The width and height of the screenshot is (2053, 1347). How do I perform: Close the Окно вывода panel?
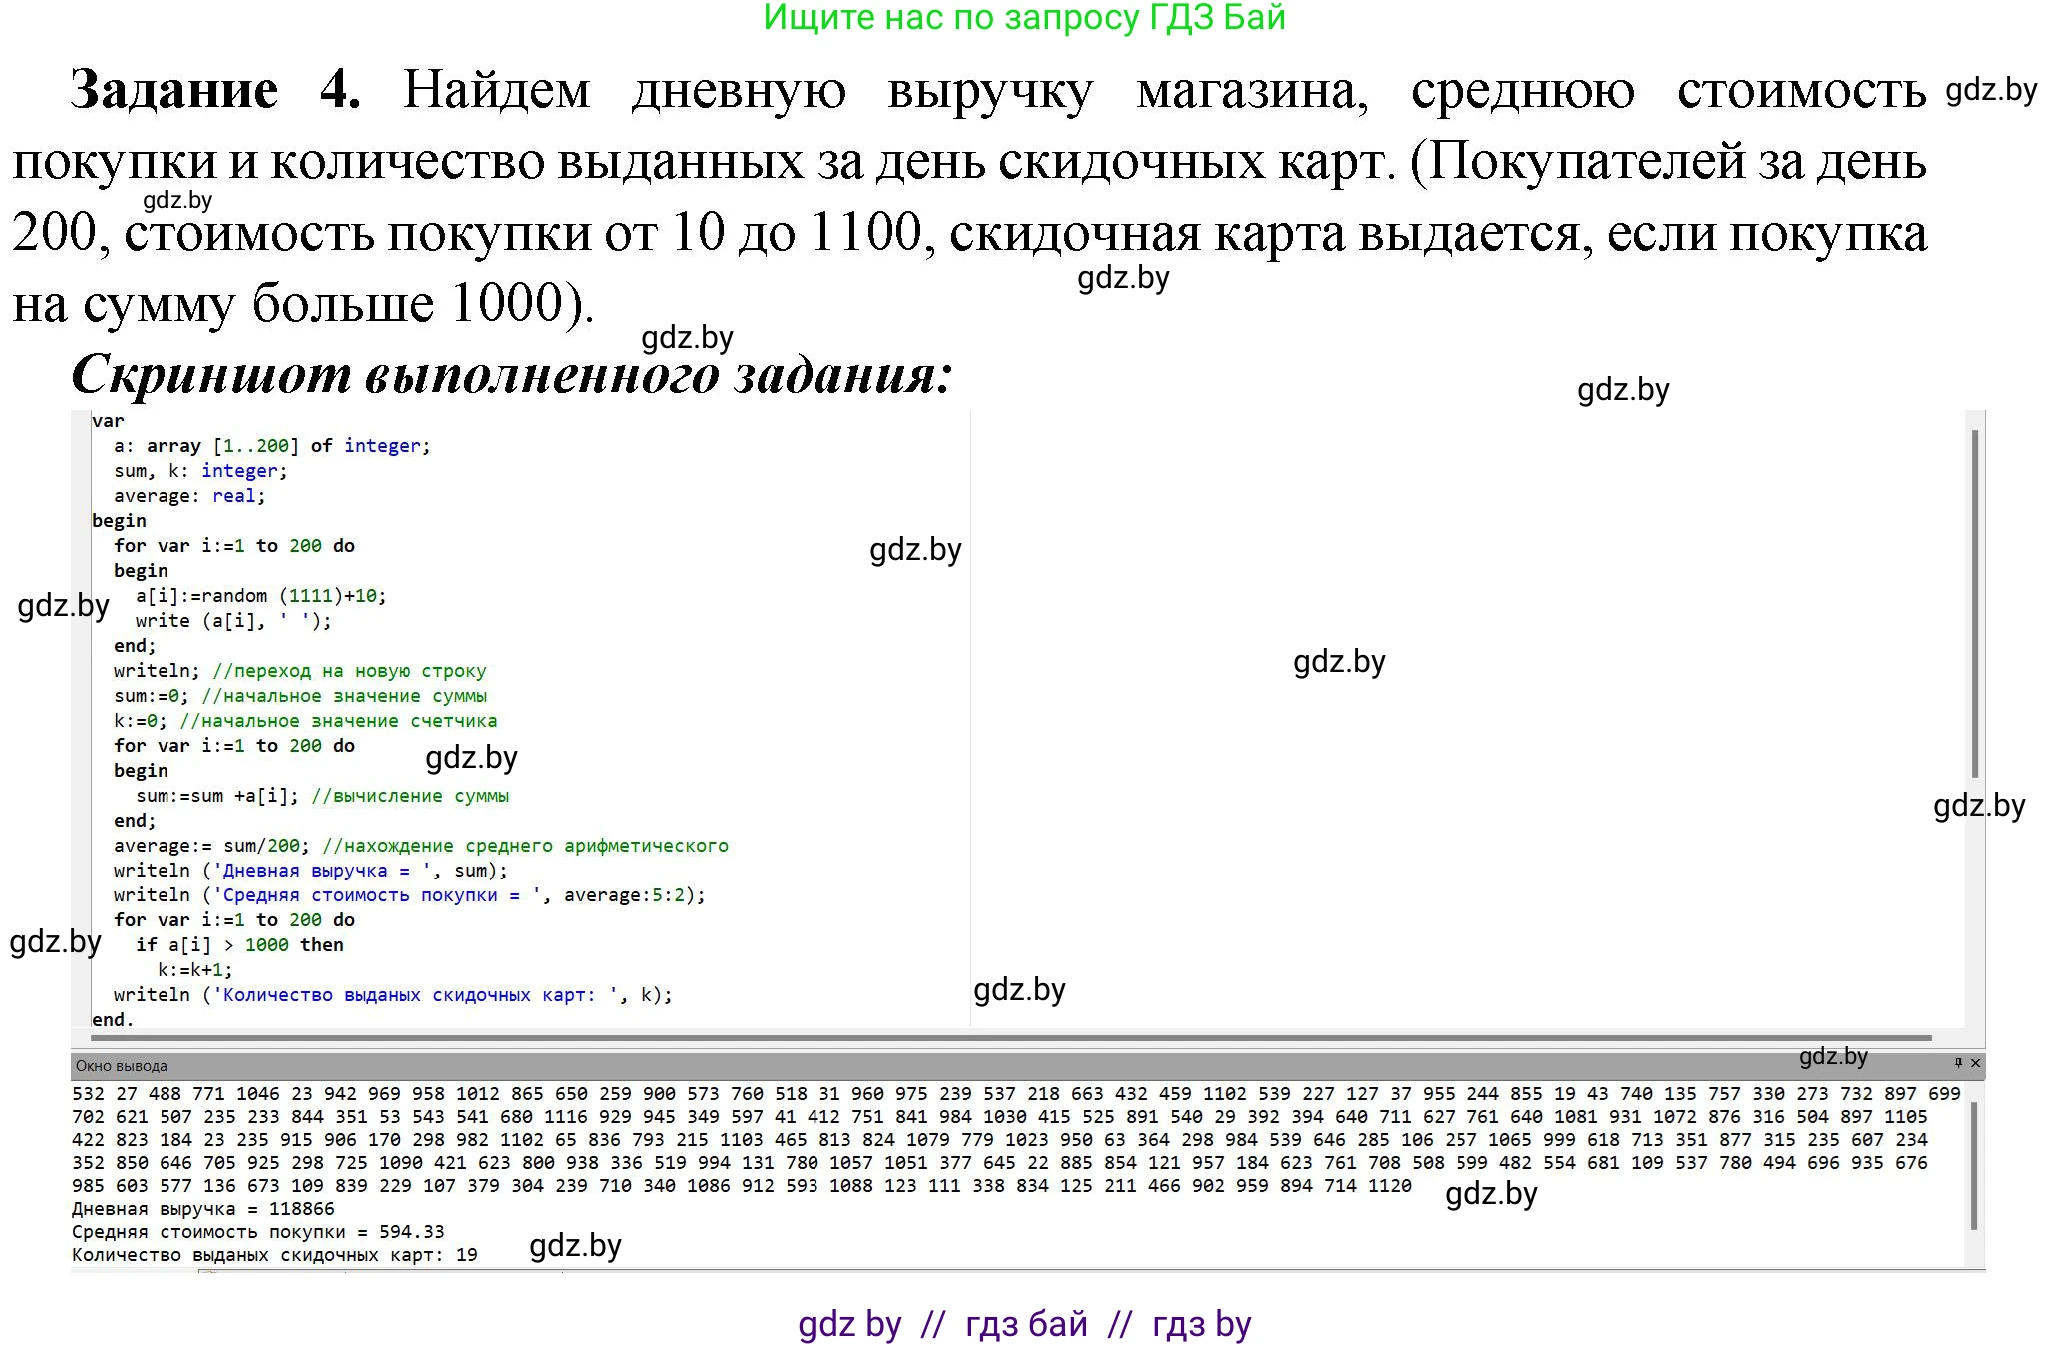1975,1063
